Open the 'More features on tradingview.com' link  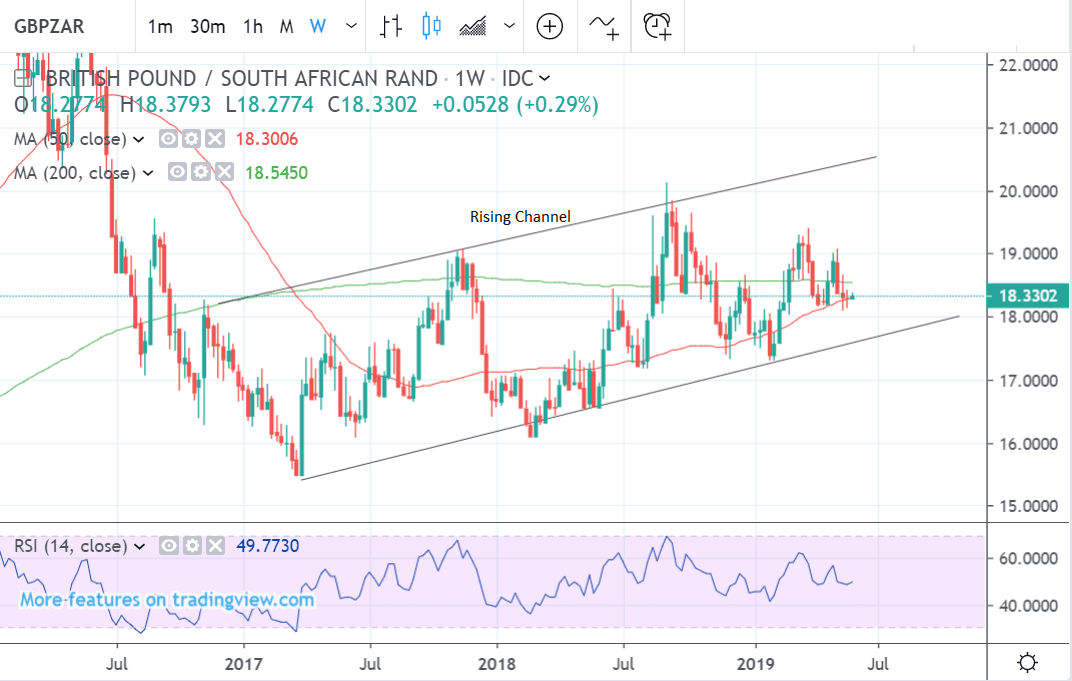[167, 600]
